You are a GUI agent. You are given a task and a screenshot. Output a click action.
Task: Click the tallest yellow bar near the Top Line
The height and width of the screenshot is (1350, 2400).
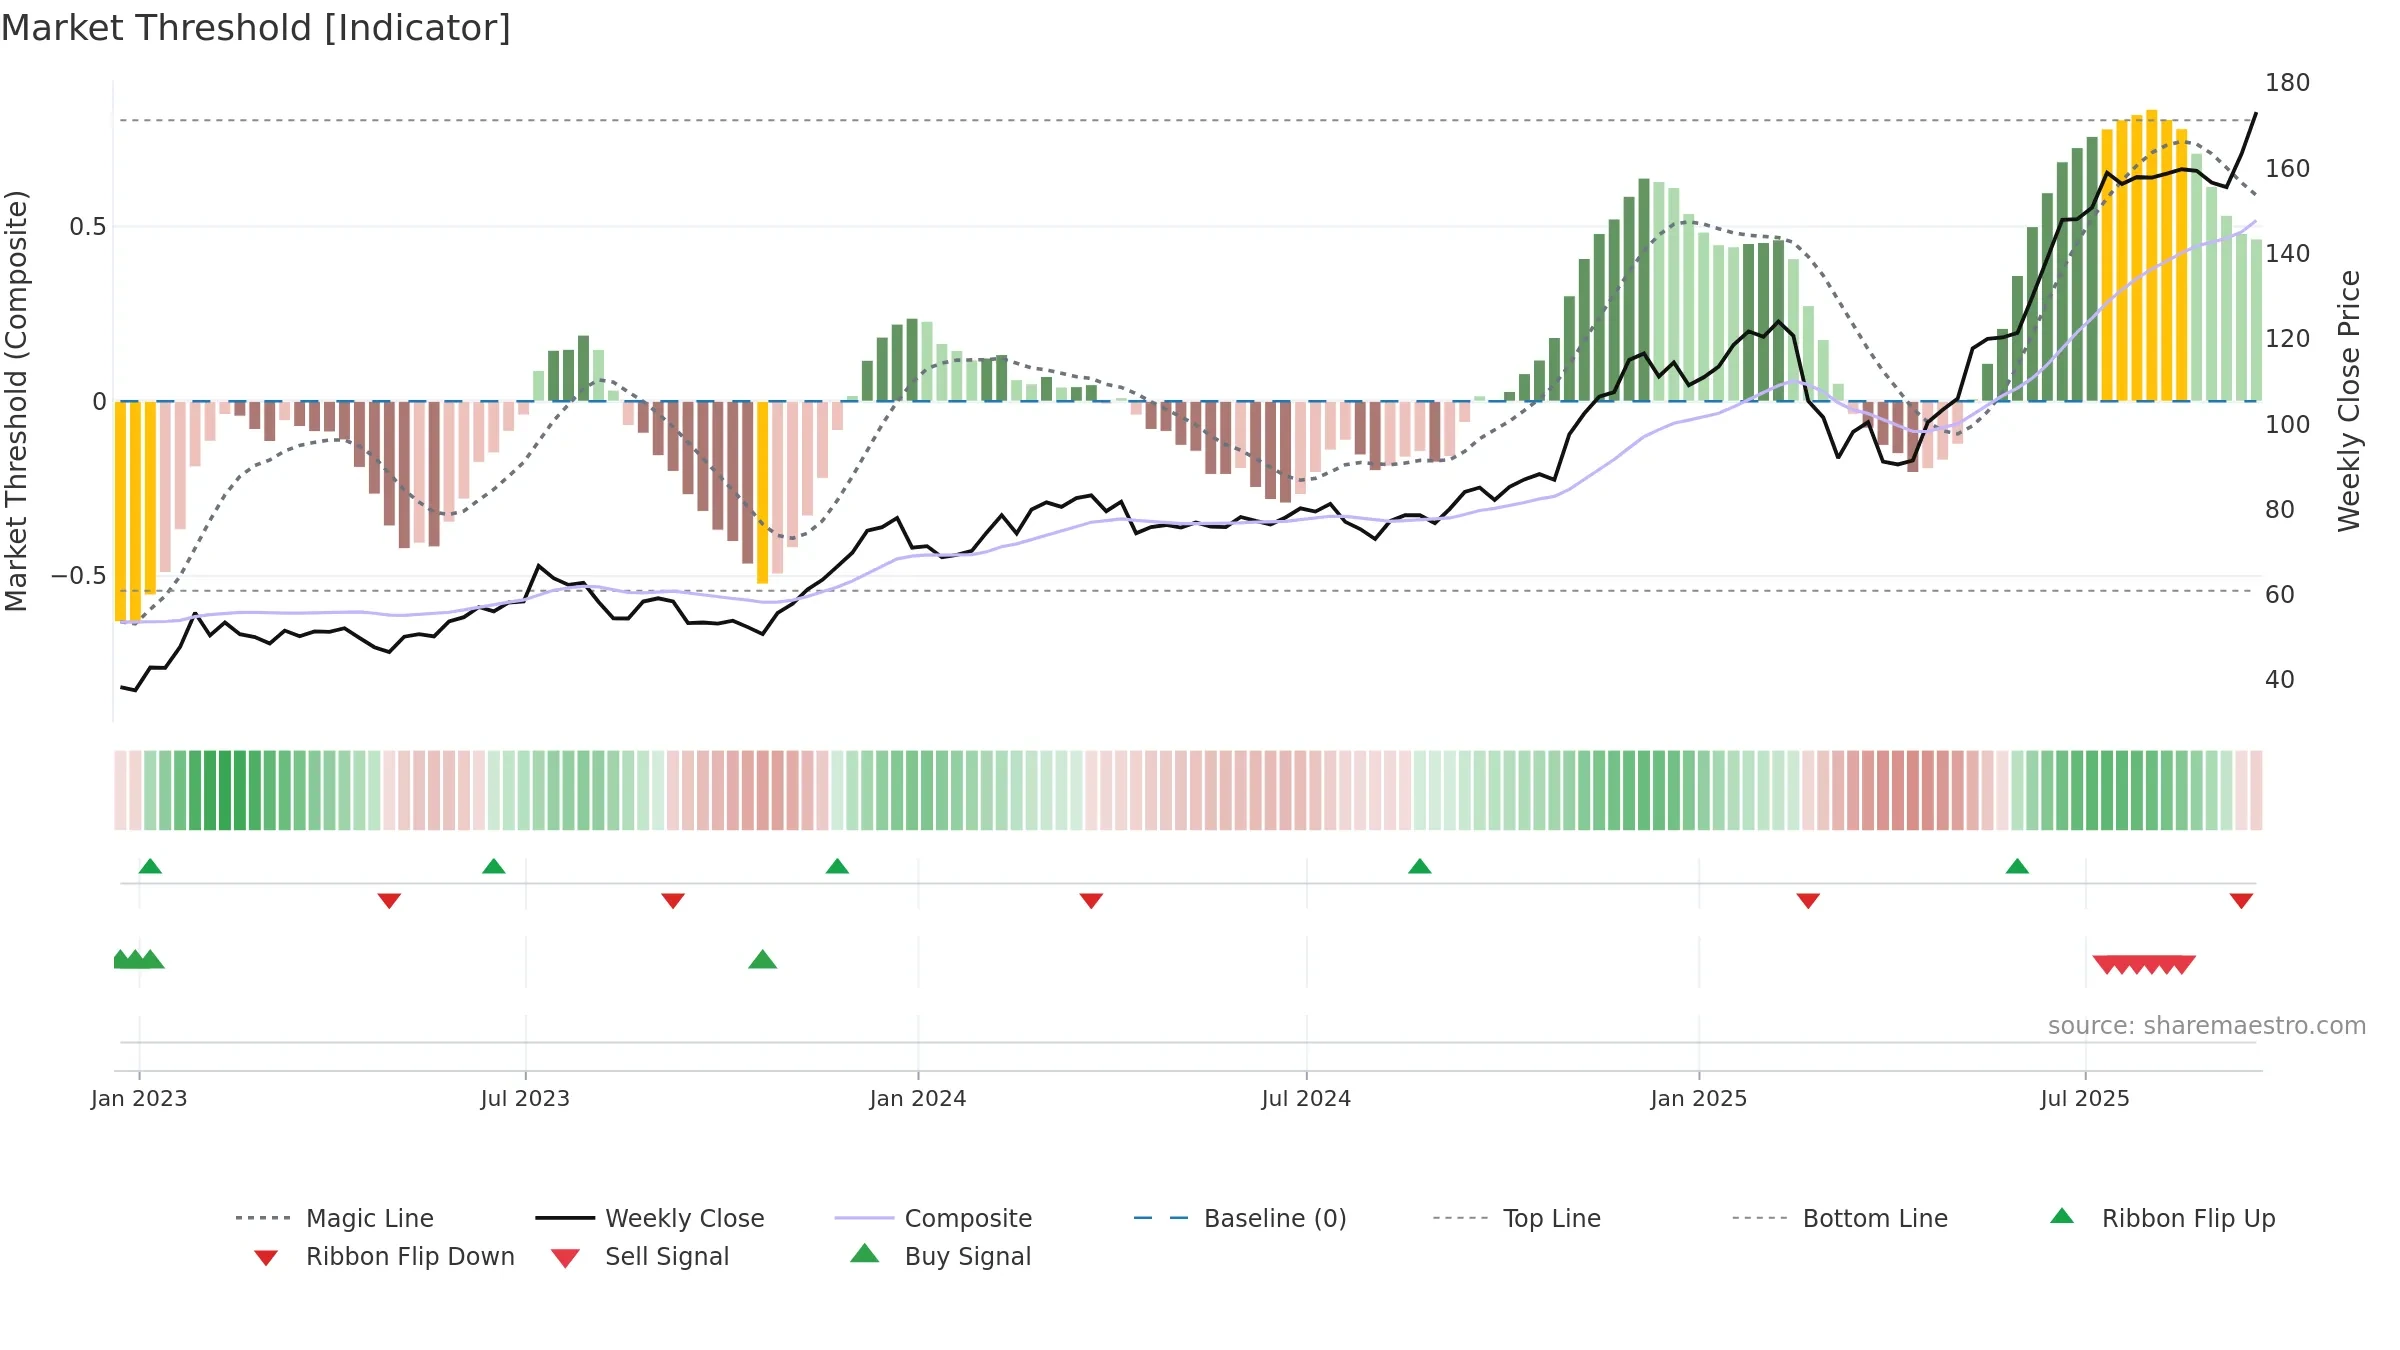coord(2152,255)
